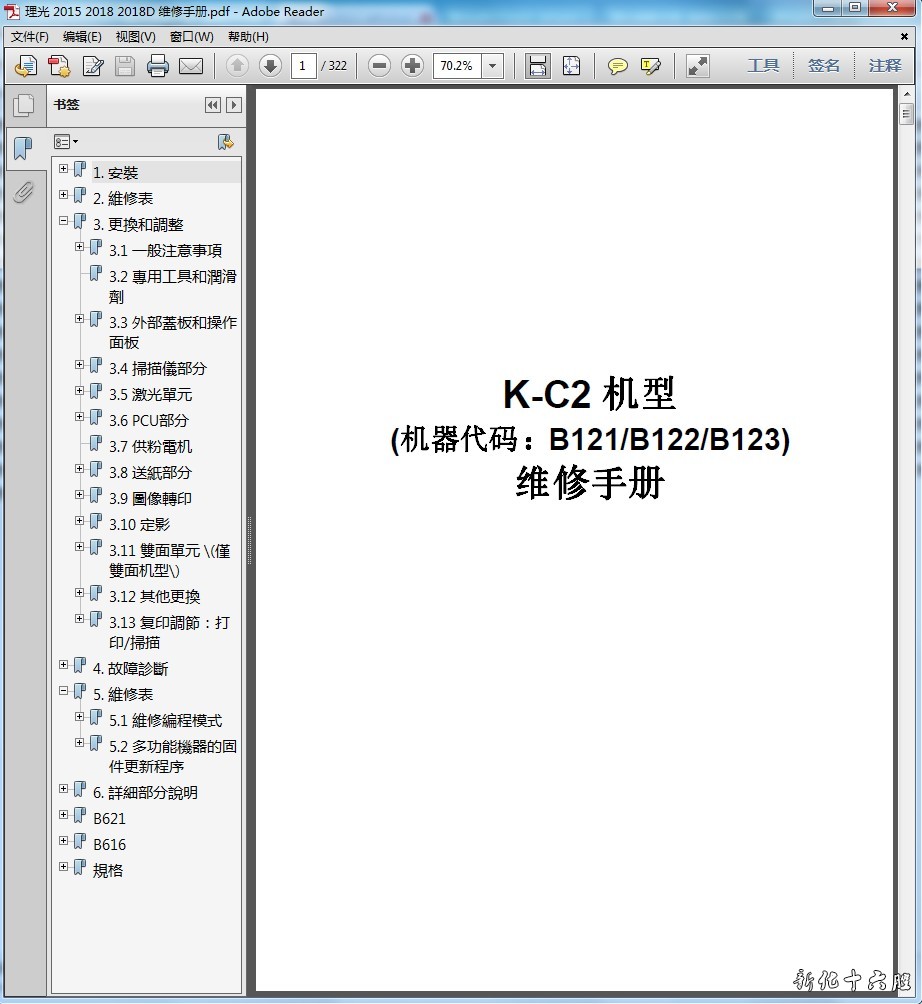
Task: Collapse the 3. 更換和調整 bookmark
Action: point(64,221)
